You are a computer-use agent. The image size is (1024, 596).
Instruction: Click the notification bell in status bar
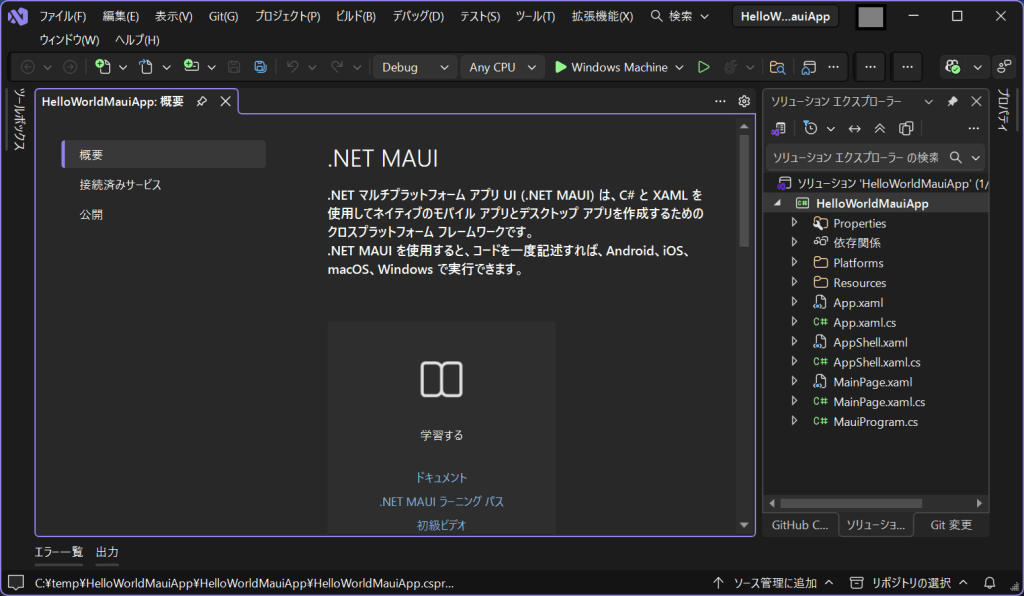(x=990, y=583)
